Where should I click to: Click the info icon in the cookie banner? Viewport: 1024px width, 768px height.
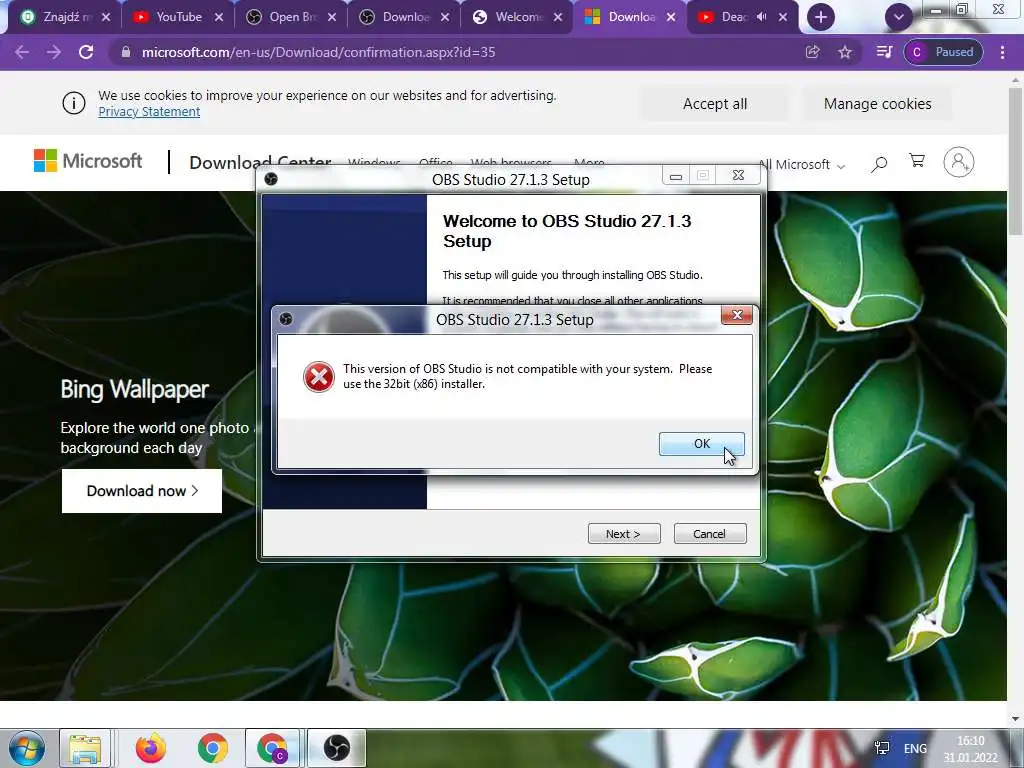coord(73,103)
